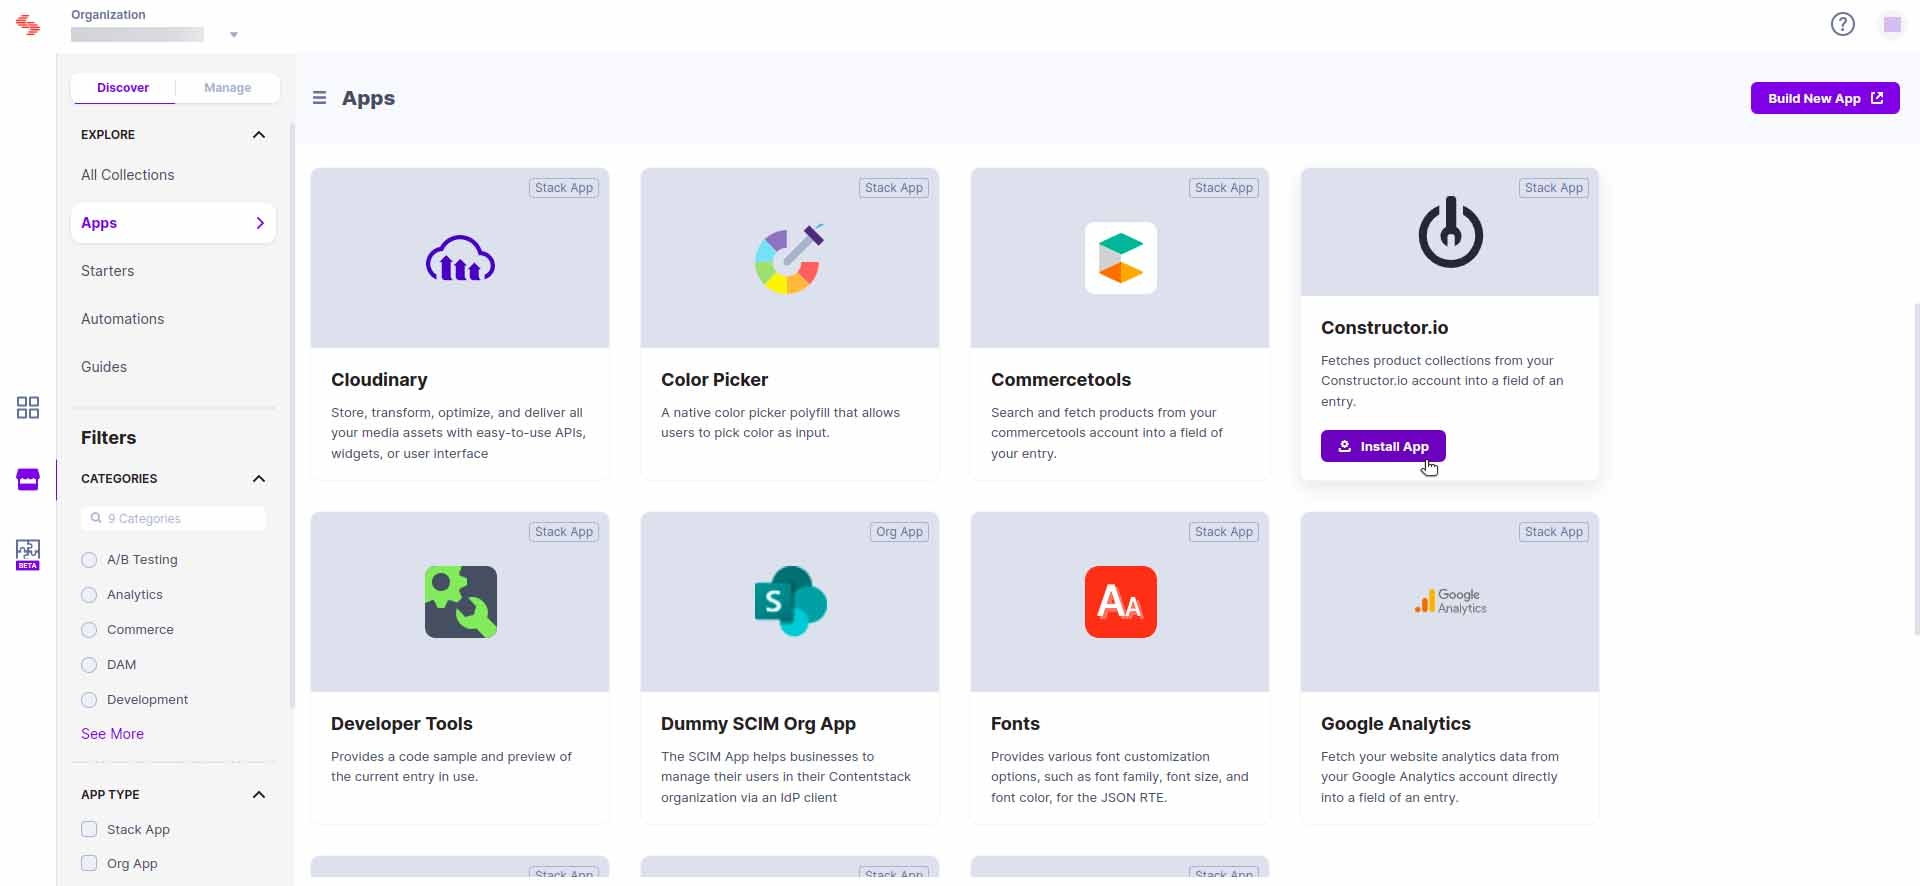Select the Analytics category radio

(89, 595)
